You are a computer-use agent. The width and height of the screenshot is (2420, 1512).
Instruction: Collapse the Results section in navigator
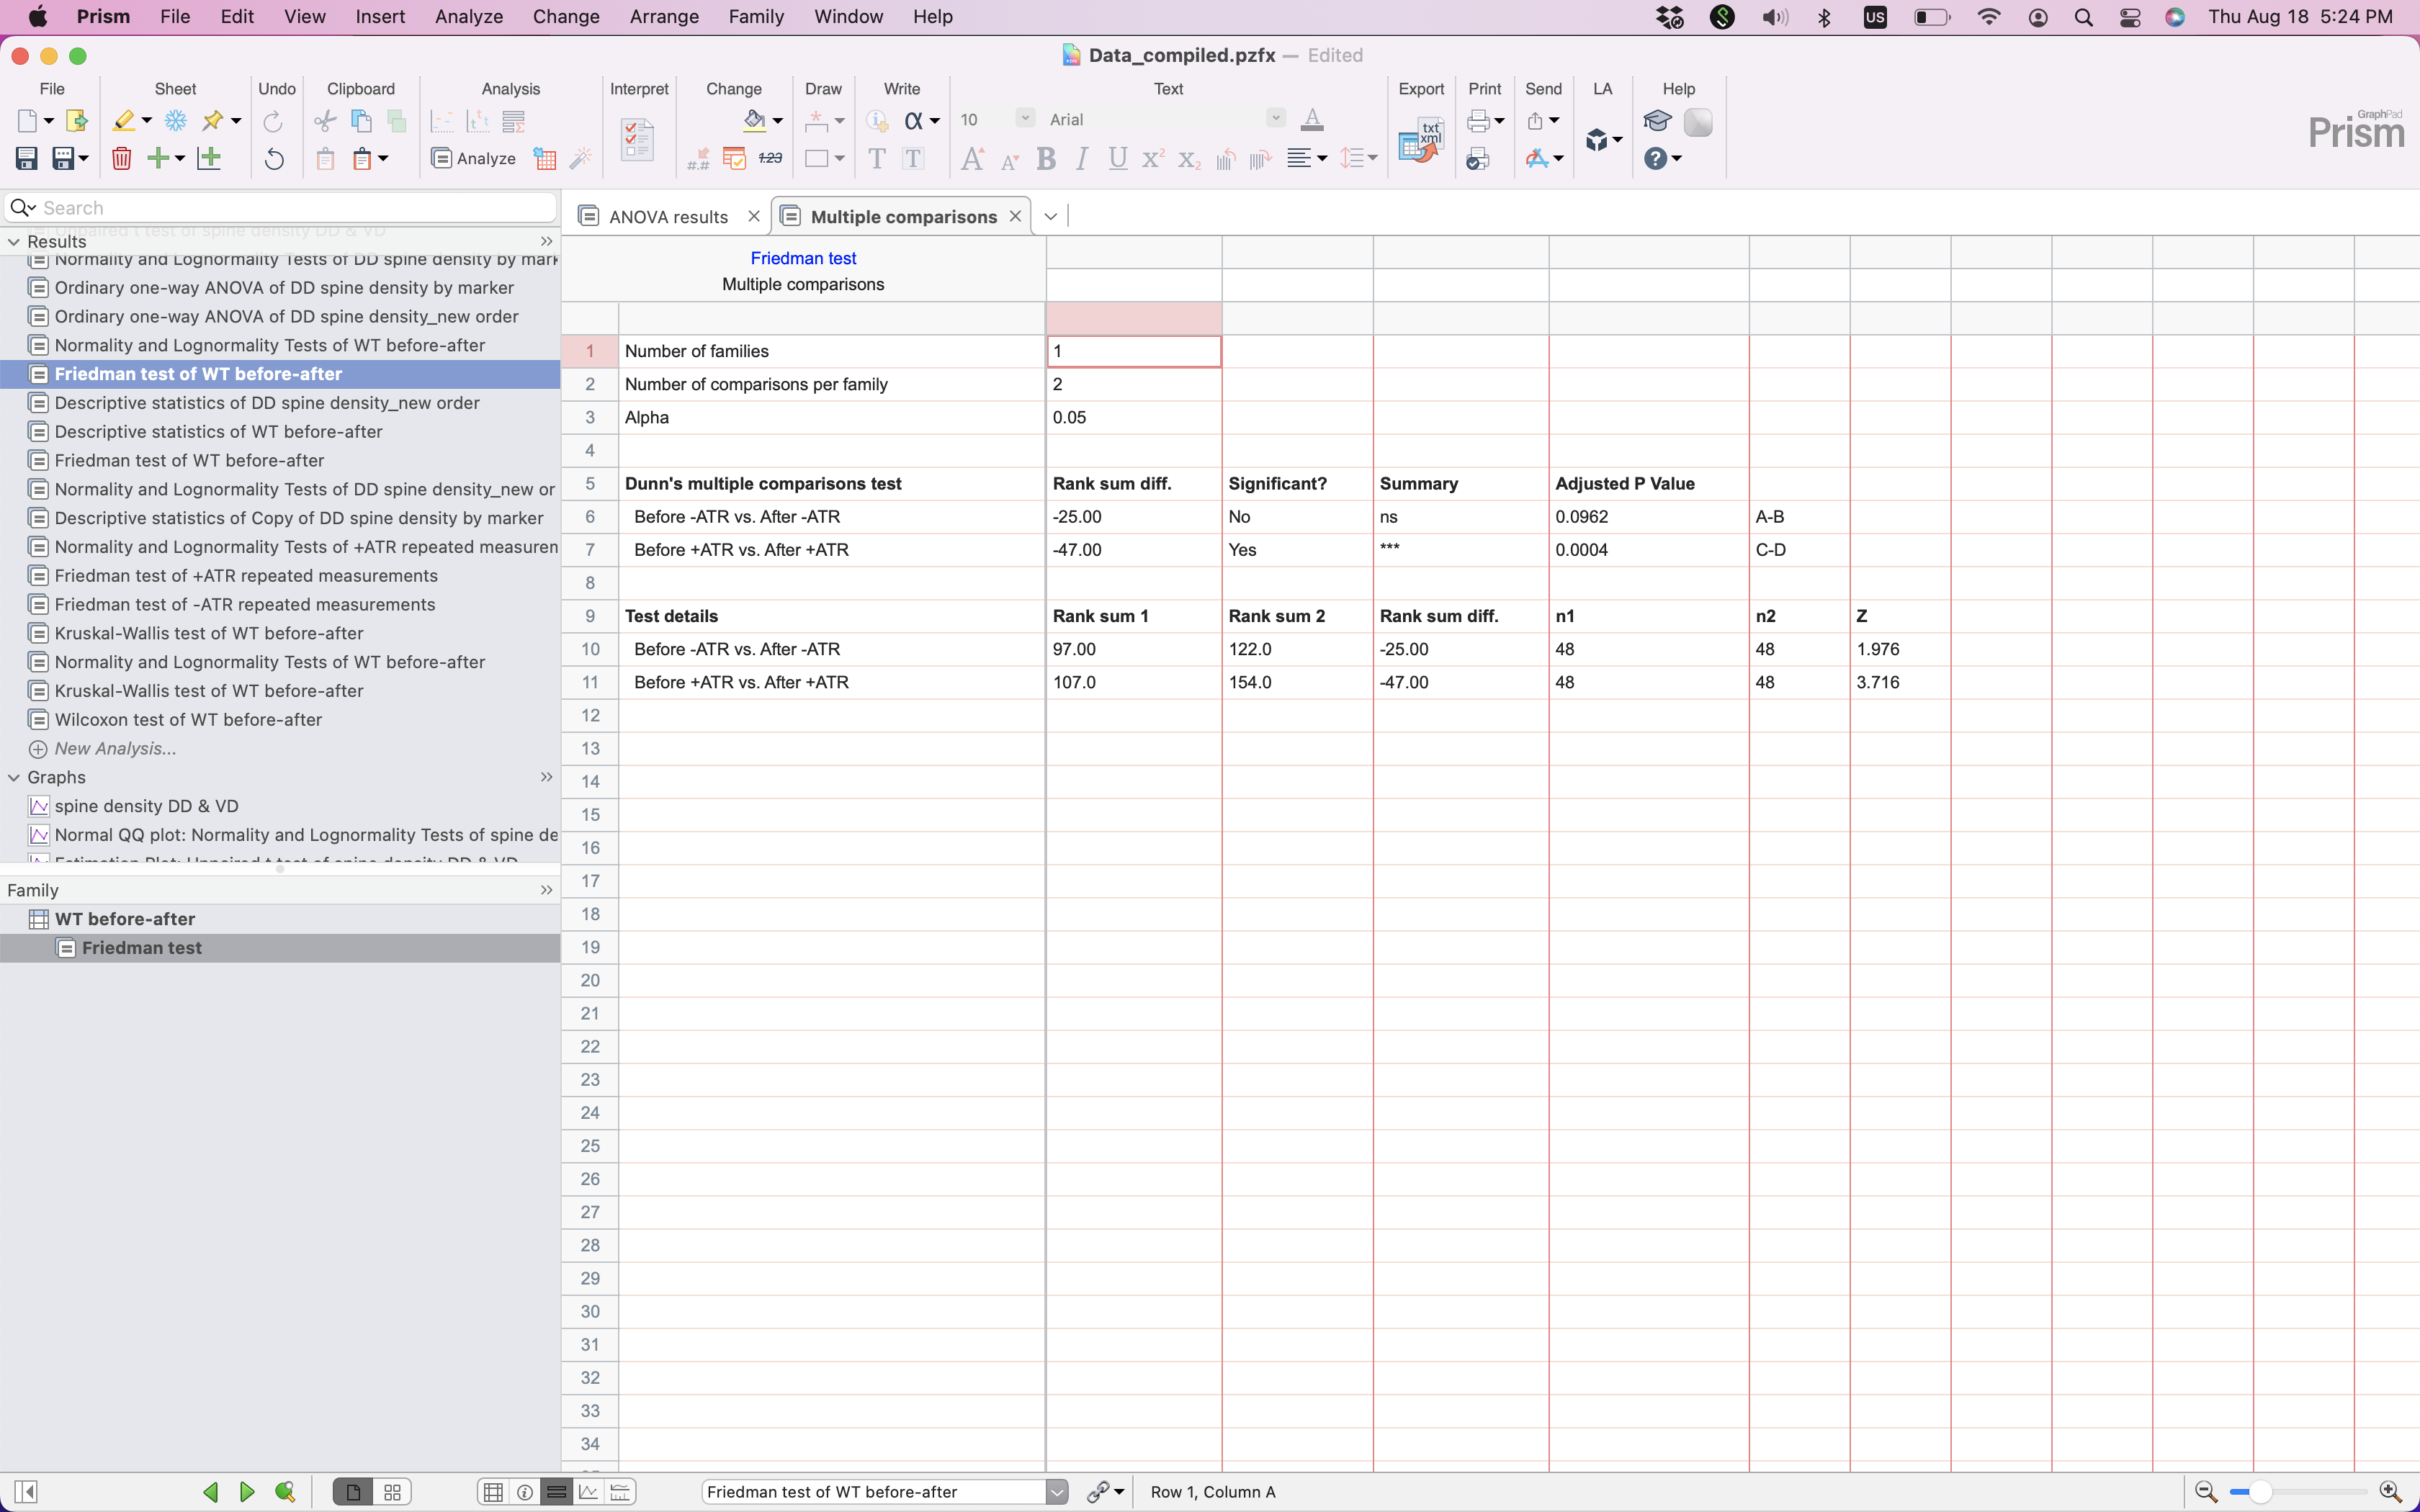[14, 242]
